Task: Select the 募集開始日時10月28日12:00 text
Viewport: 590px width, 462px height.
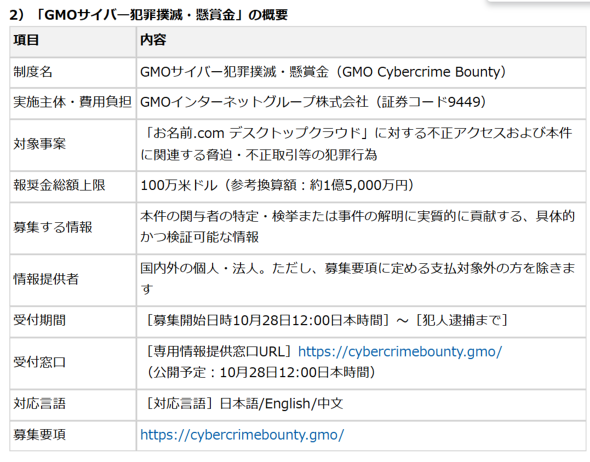Action: 267,321
